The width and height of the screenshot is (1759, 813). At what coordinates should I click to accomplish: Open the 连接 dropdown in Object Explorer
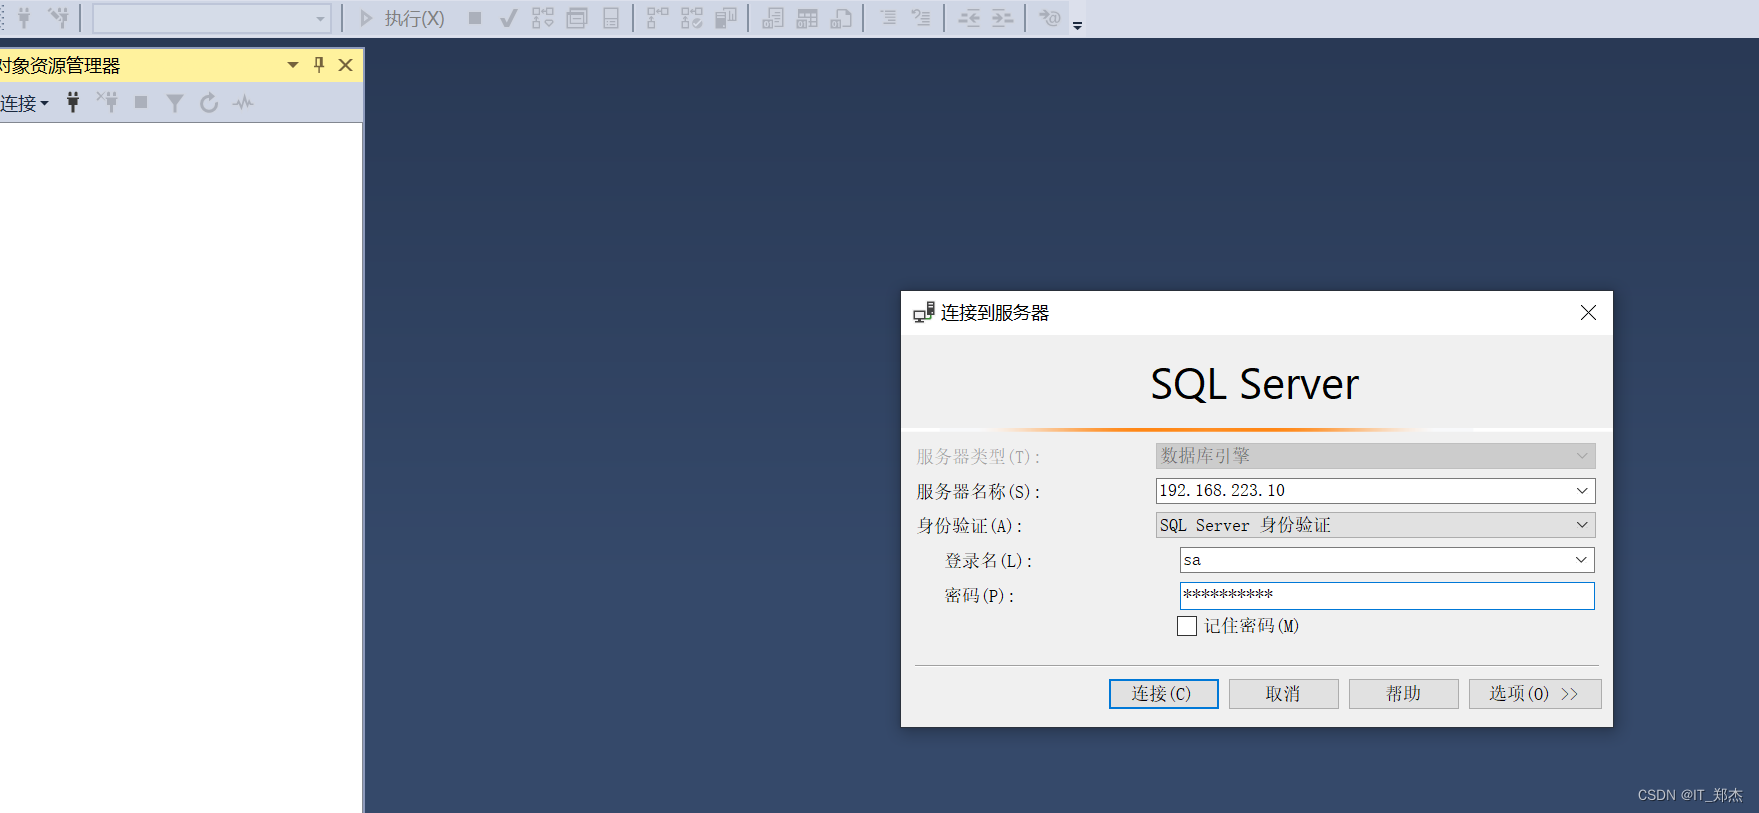coord(24,103)
